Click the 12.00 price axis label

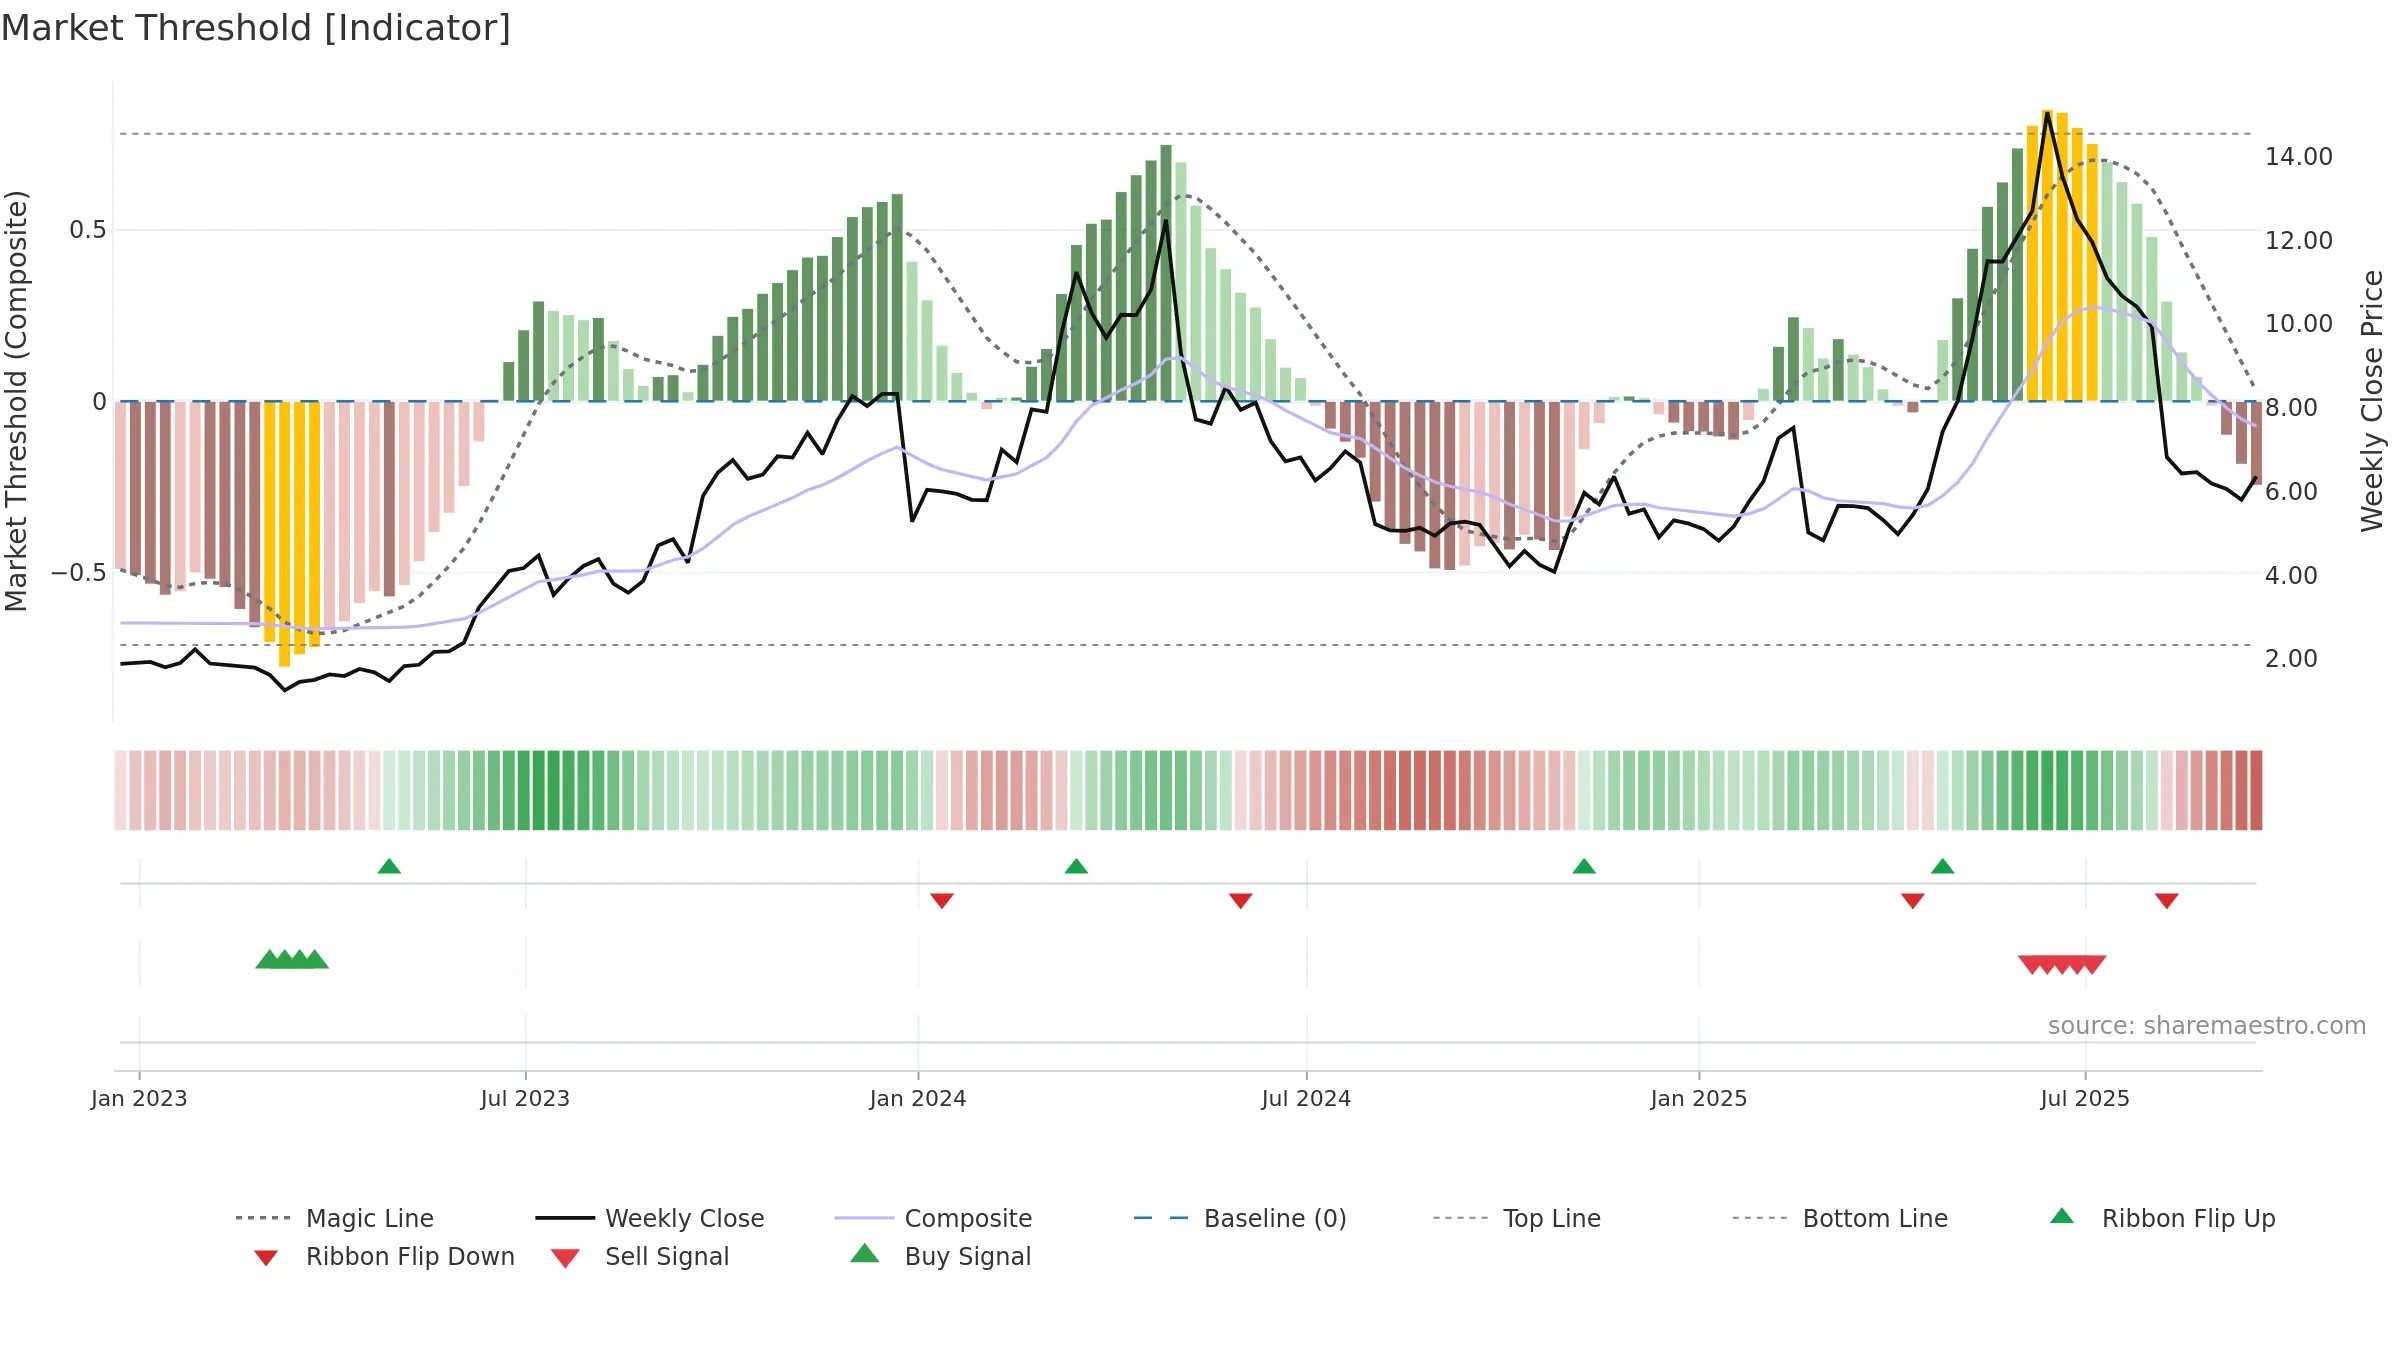tap(2299, 240)
